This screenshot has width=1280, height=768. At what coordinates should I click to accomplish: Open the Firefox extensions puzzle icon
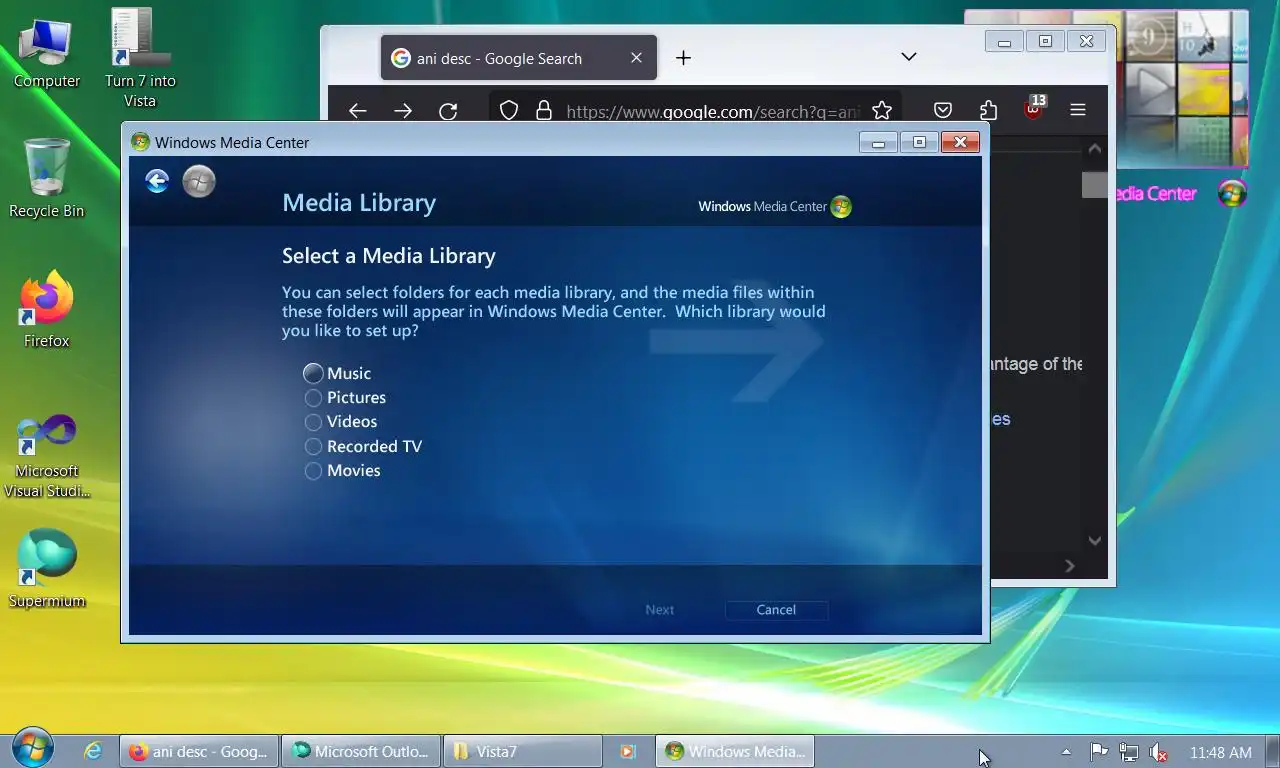[x=989, y=111]
